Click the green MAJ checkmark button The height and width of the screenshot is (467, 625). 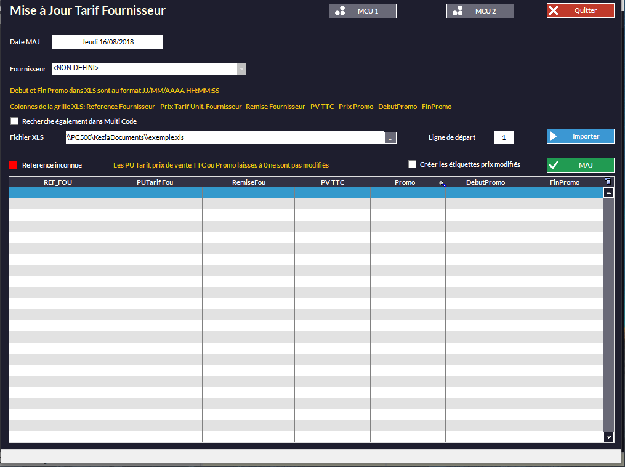[x=580, y=165]
